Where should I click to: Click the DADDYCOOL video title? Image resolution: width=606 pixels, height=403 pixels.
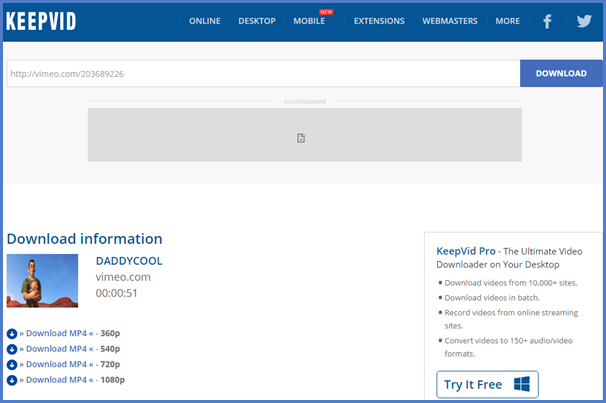coord(129,261)
